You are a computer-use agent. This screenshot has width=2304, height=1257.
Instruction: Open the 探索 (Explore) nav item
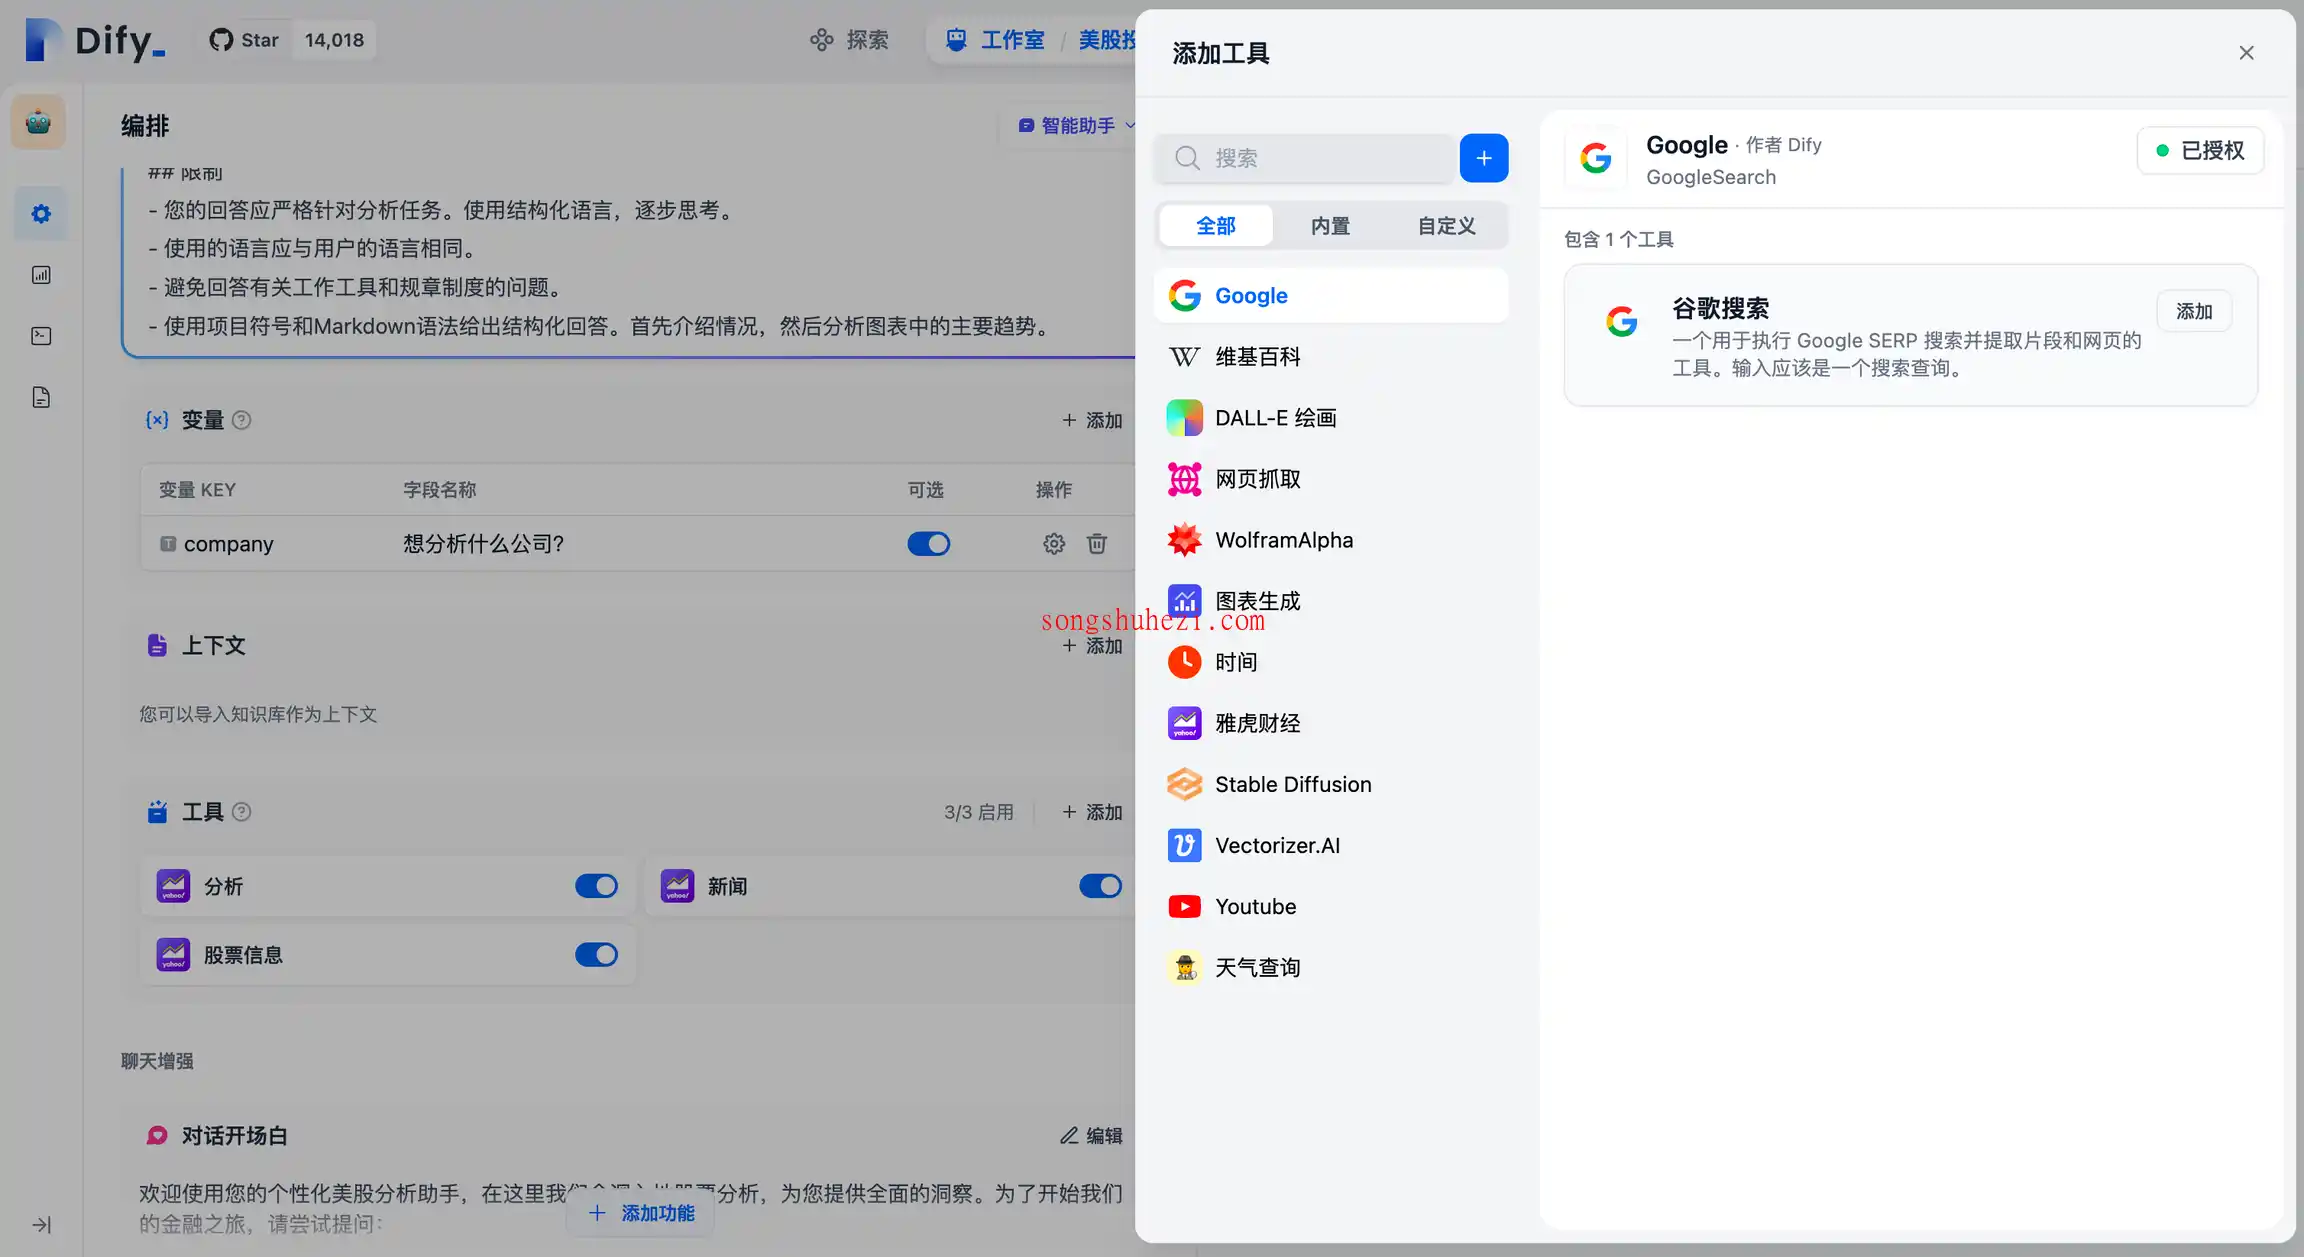pyautogui.click(x=849, y=40)
